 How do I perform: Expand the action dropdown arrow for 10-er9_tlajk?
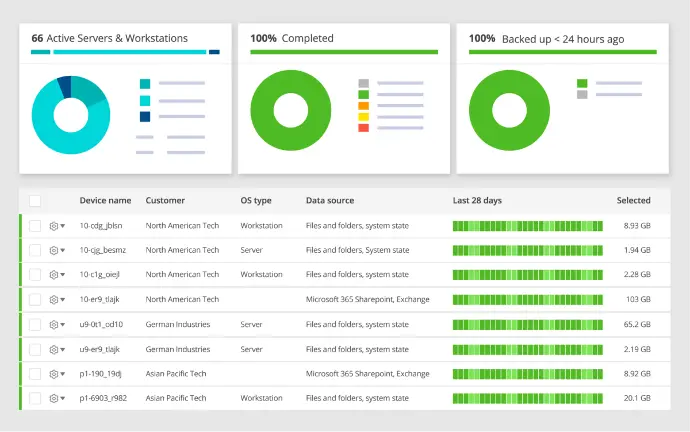pyautogui.click(x=63, y=300)
